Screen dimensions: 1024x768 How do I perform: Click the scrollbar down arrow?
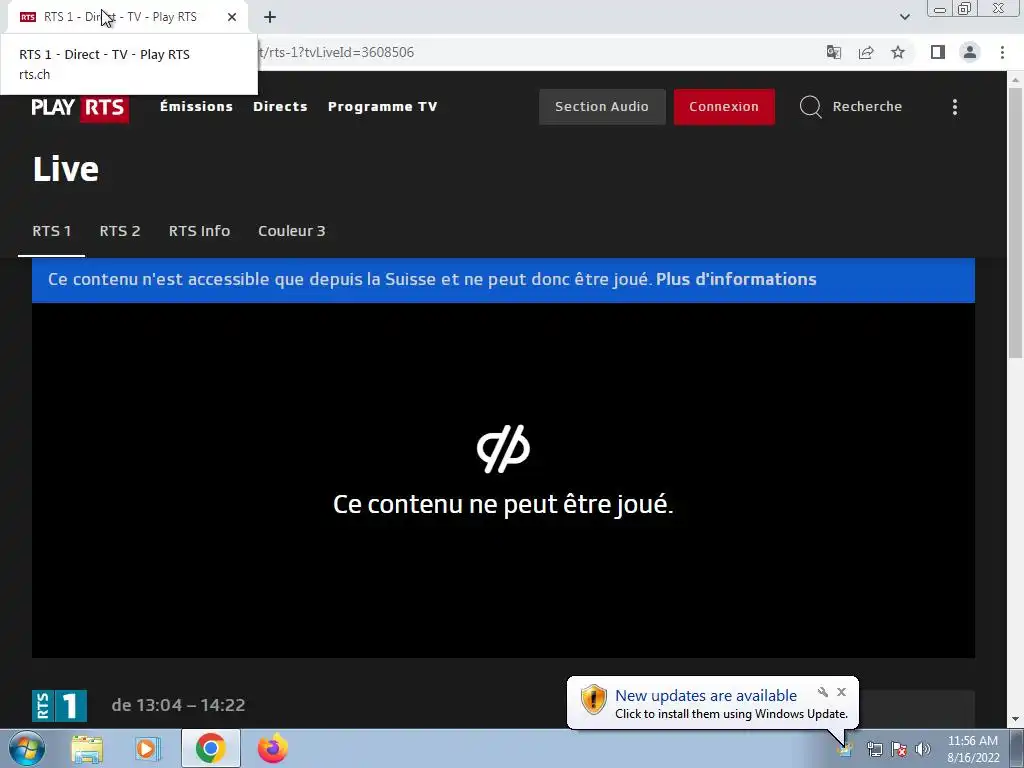pyautogui.click(x=1015, y=720)
